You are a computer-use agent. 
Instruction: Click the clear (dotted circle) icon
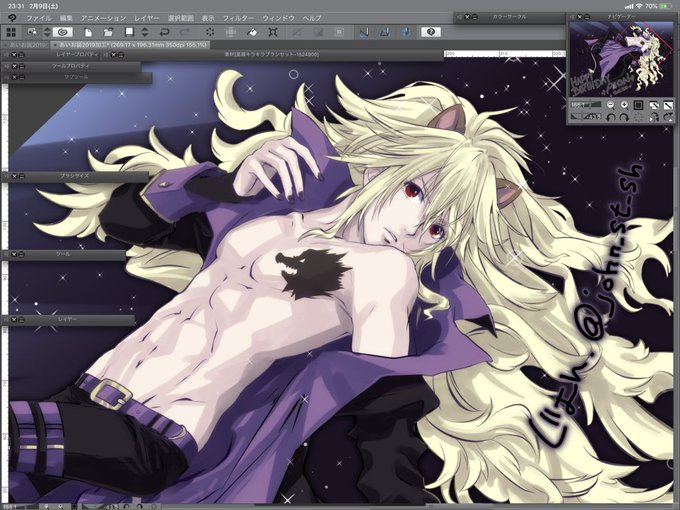pyautogui.click(x=210, y=32)
